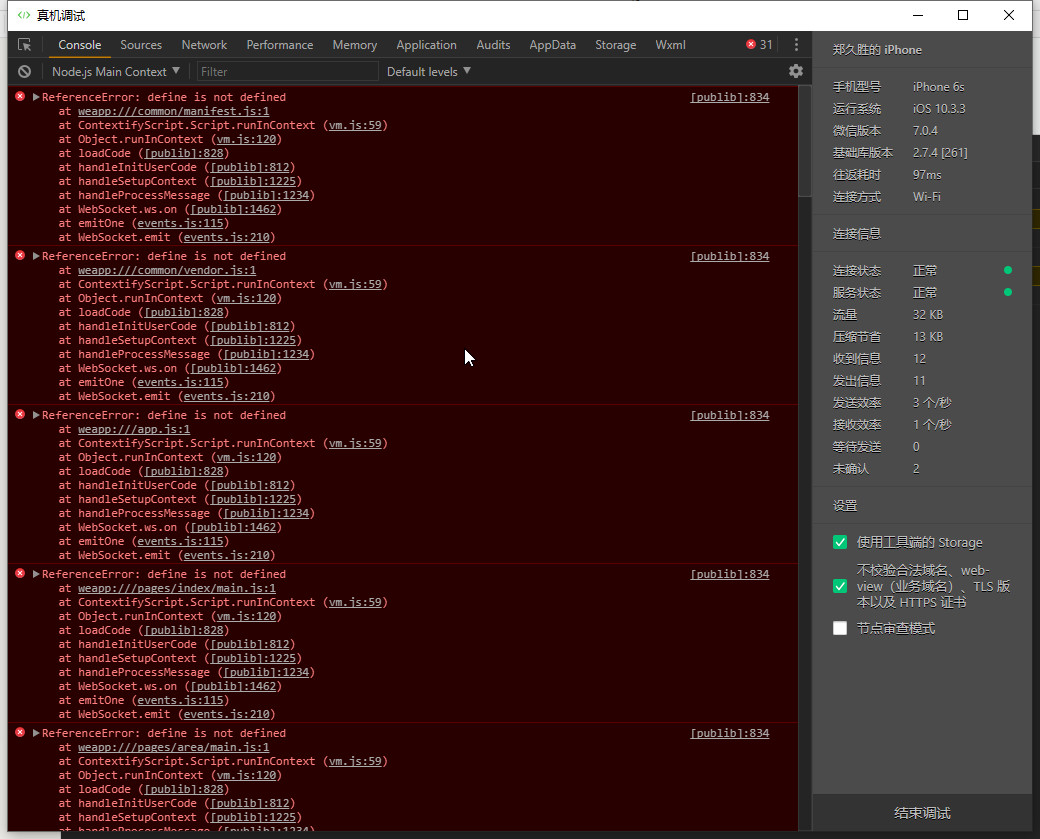Open Node.js Main Context dropdown
The width and height of the screenshot is (1040, 839).
pyautogui.click(x=115, y=72)
